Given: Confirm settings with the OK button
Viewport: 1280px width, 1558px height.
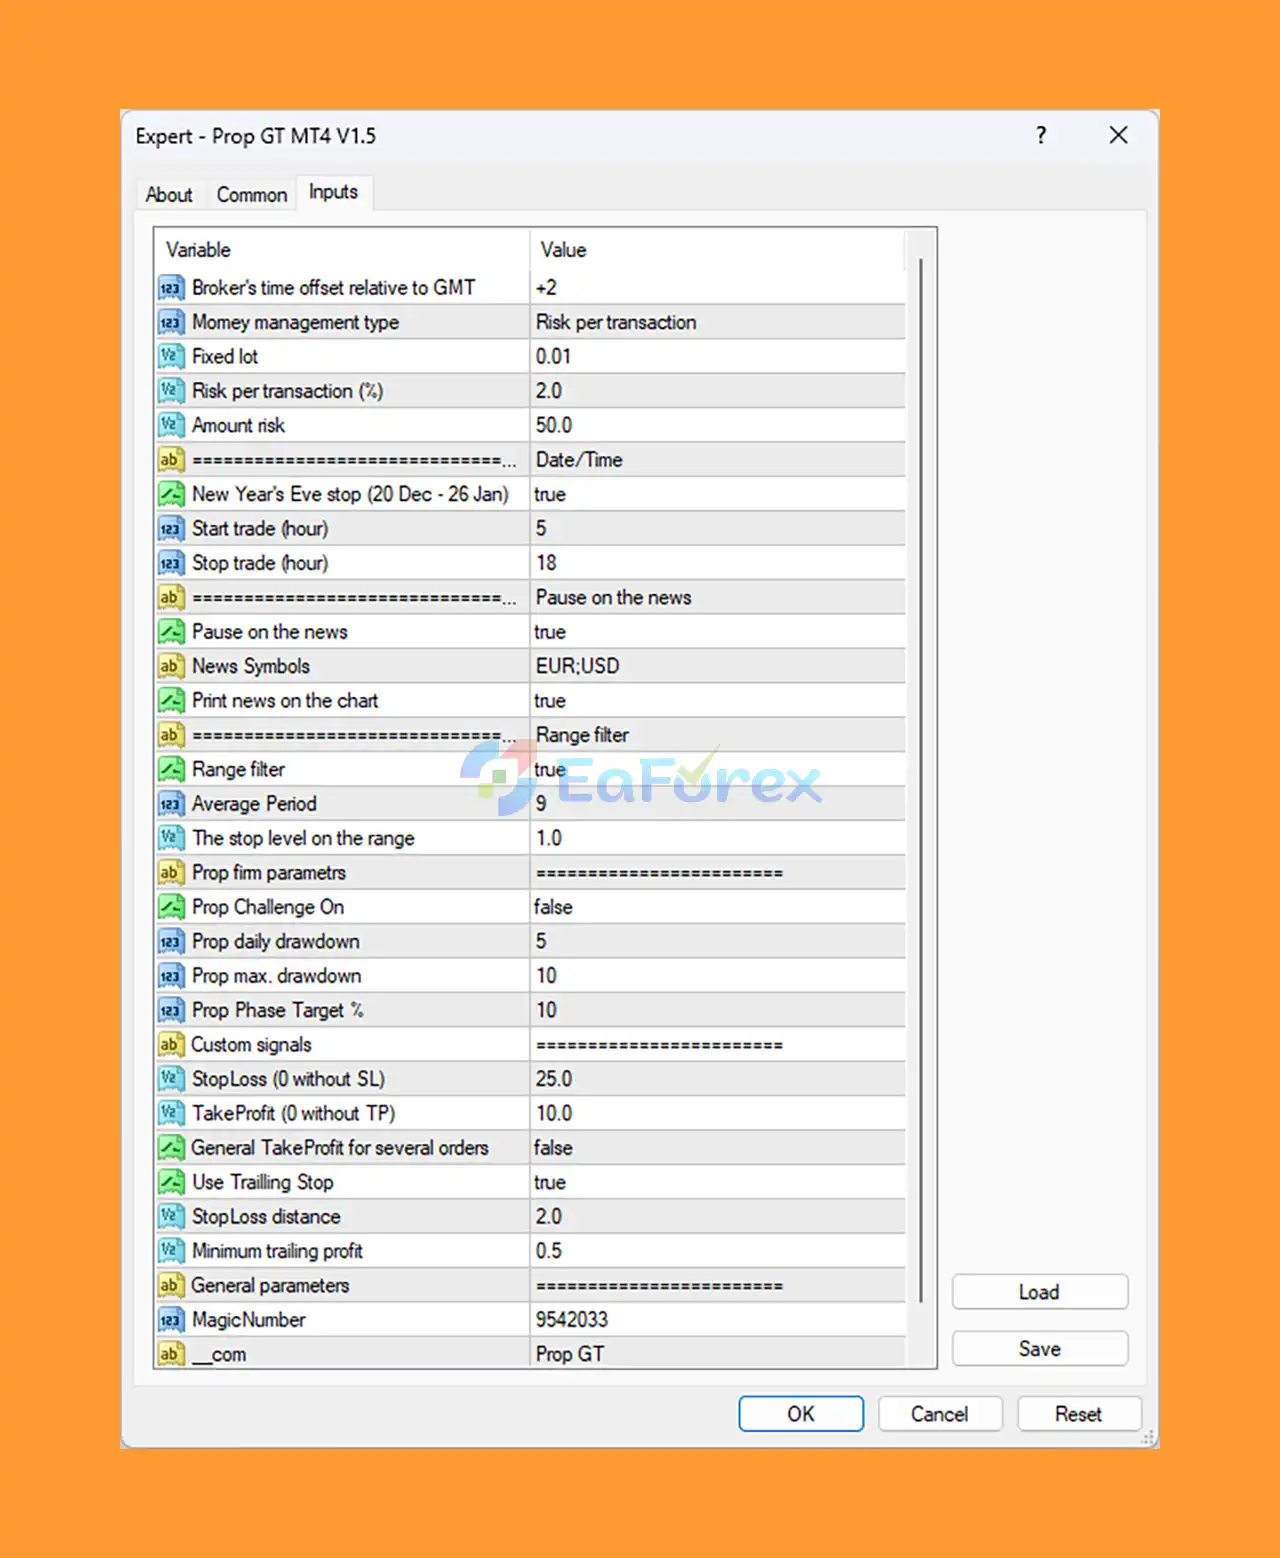Looking at the screenshot, I should (x=801, y=1414).
